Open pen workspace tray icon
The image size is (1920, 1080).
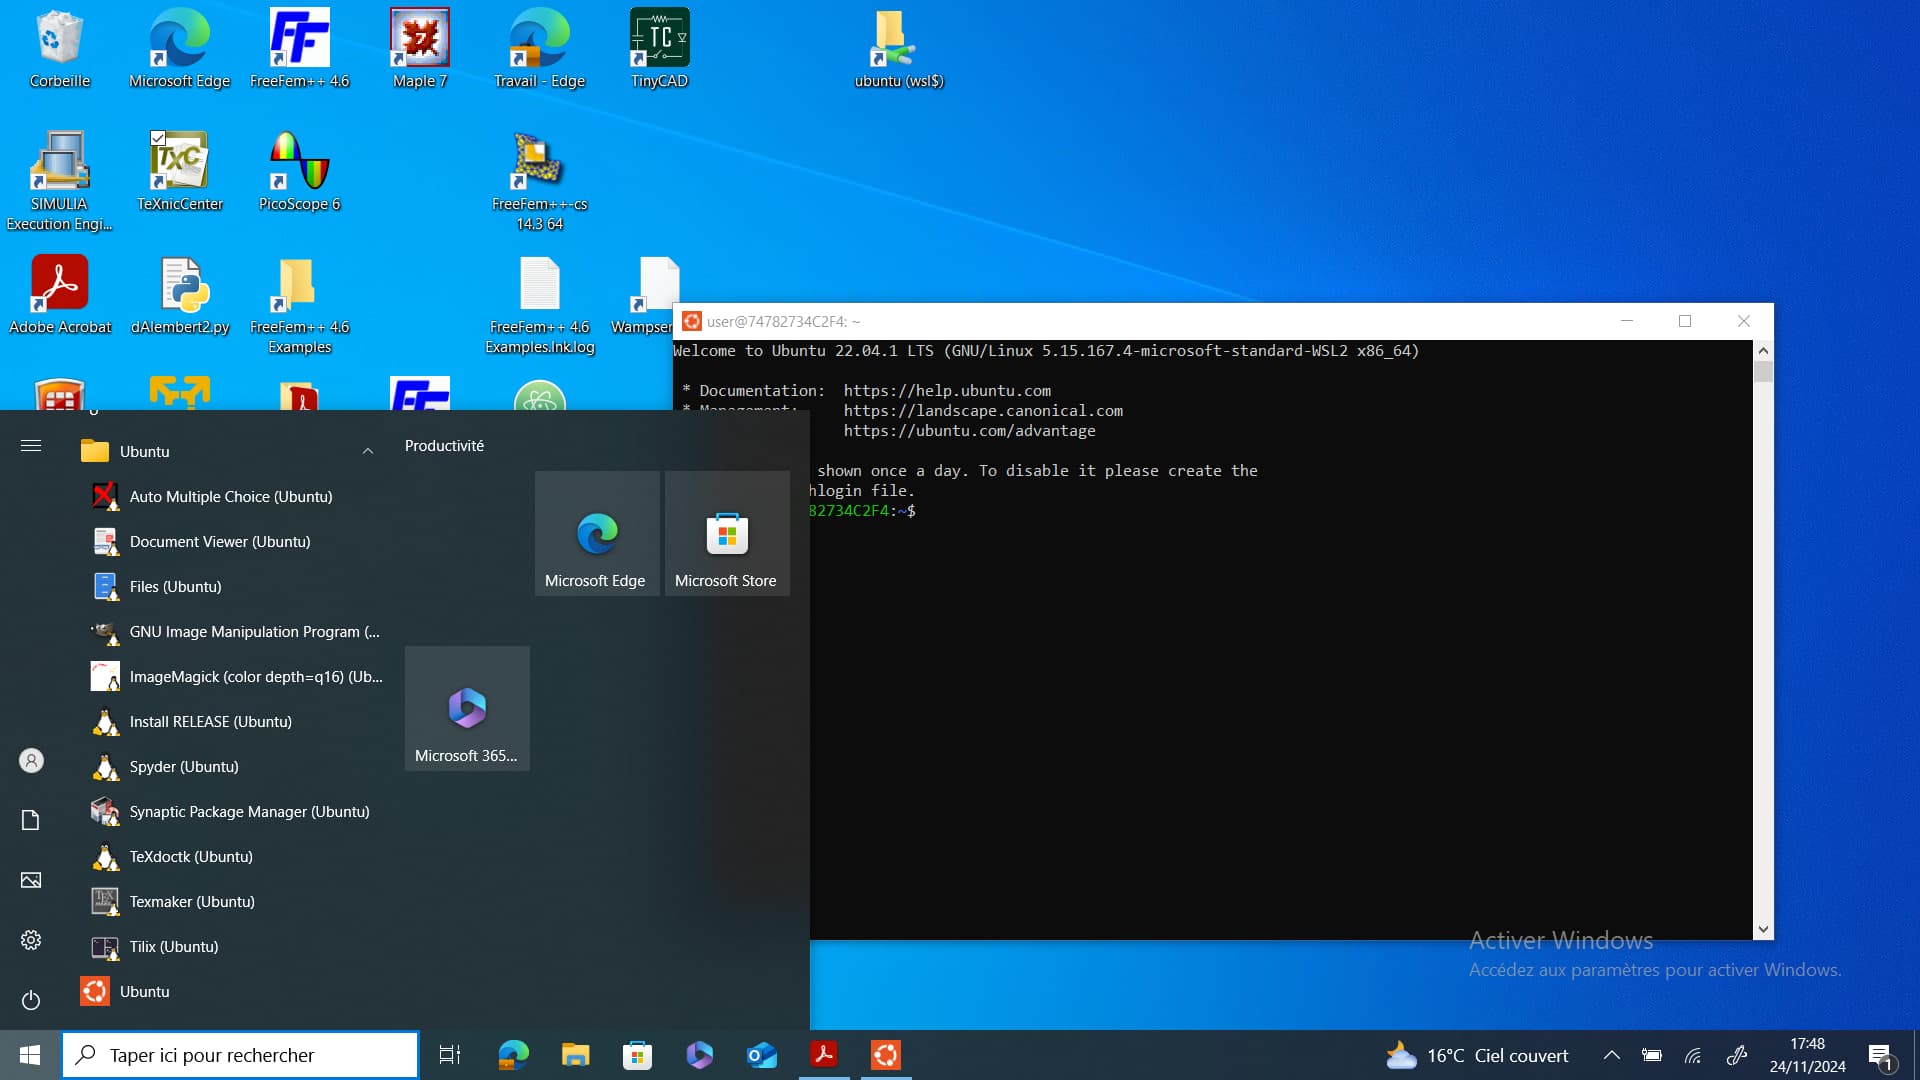tap(1737, 1055)
